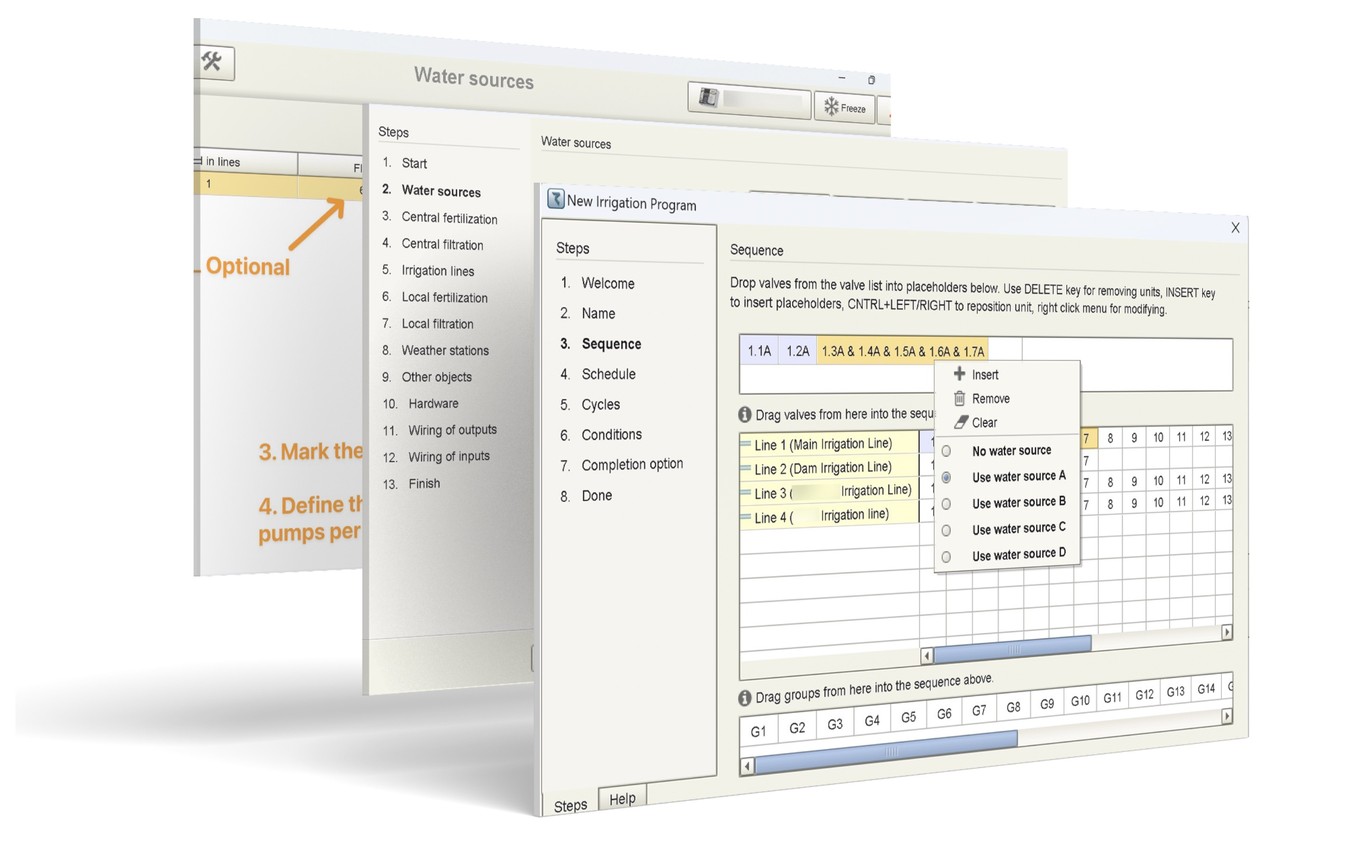The height and width of the screenshot is (864, 1350).
Task: Open the Local filtration step
Action: [x=437, y=324]
